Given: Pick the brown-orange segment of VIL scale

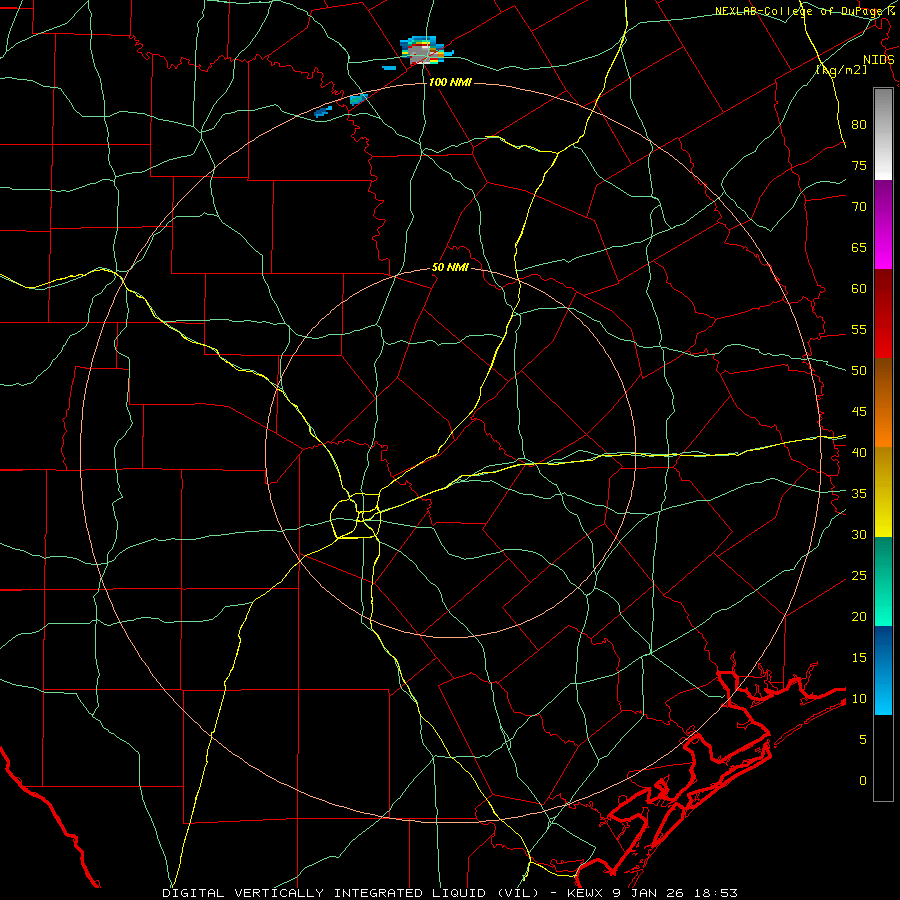Looking at the screenshot, I should tap(883, 403).
